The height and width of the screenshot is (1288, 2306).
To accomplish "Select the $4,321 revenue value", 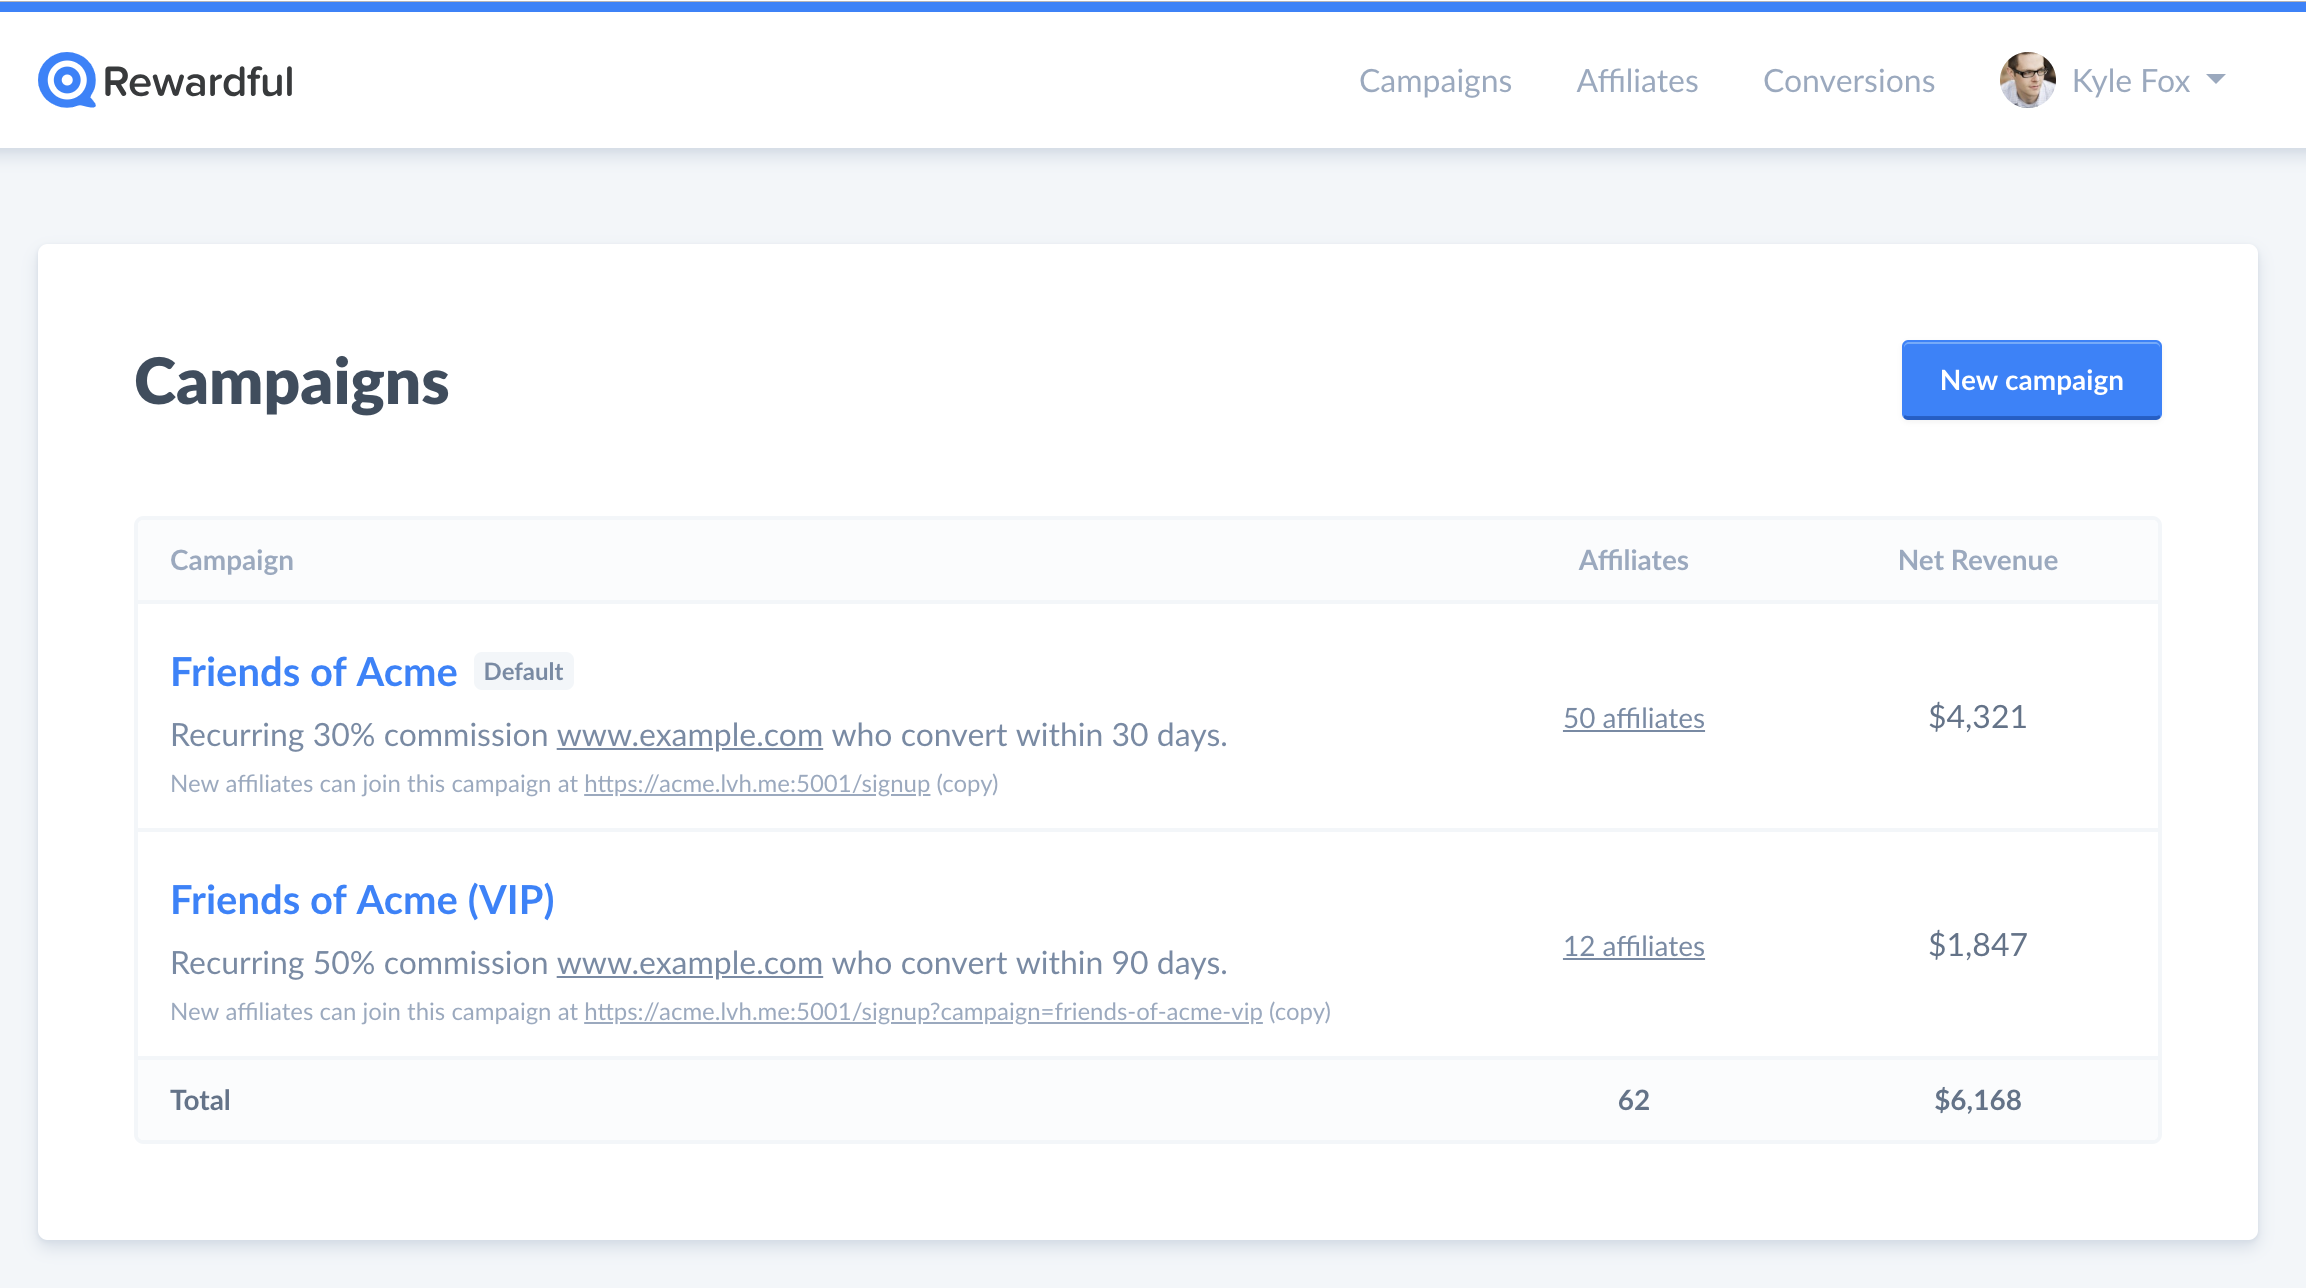I will coord(1977,717).
